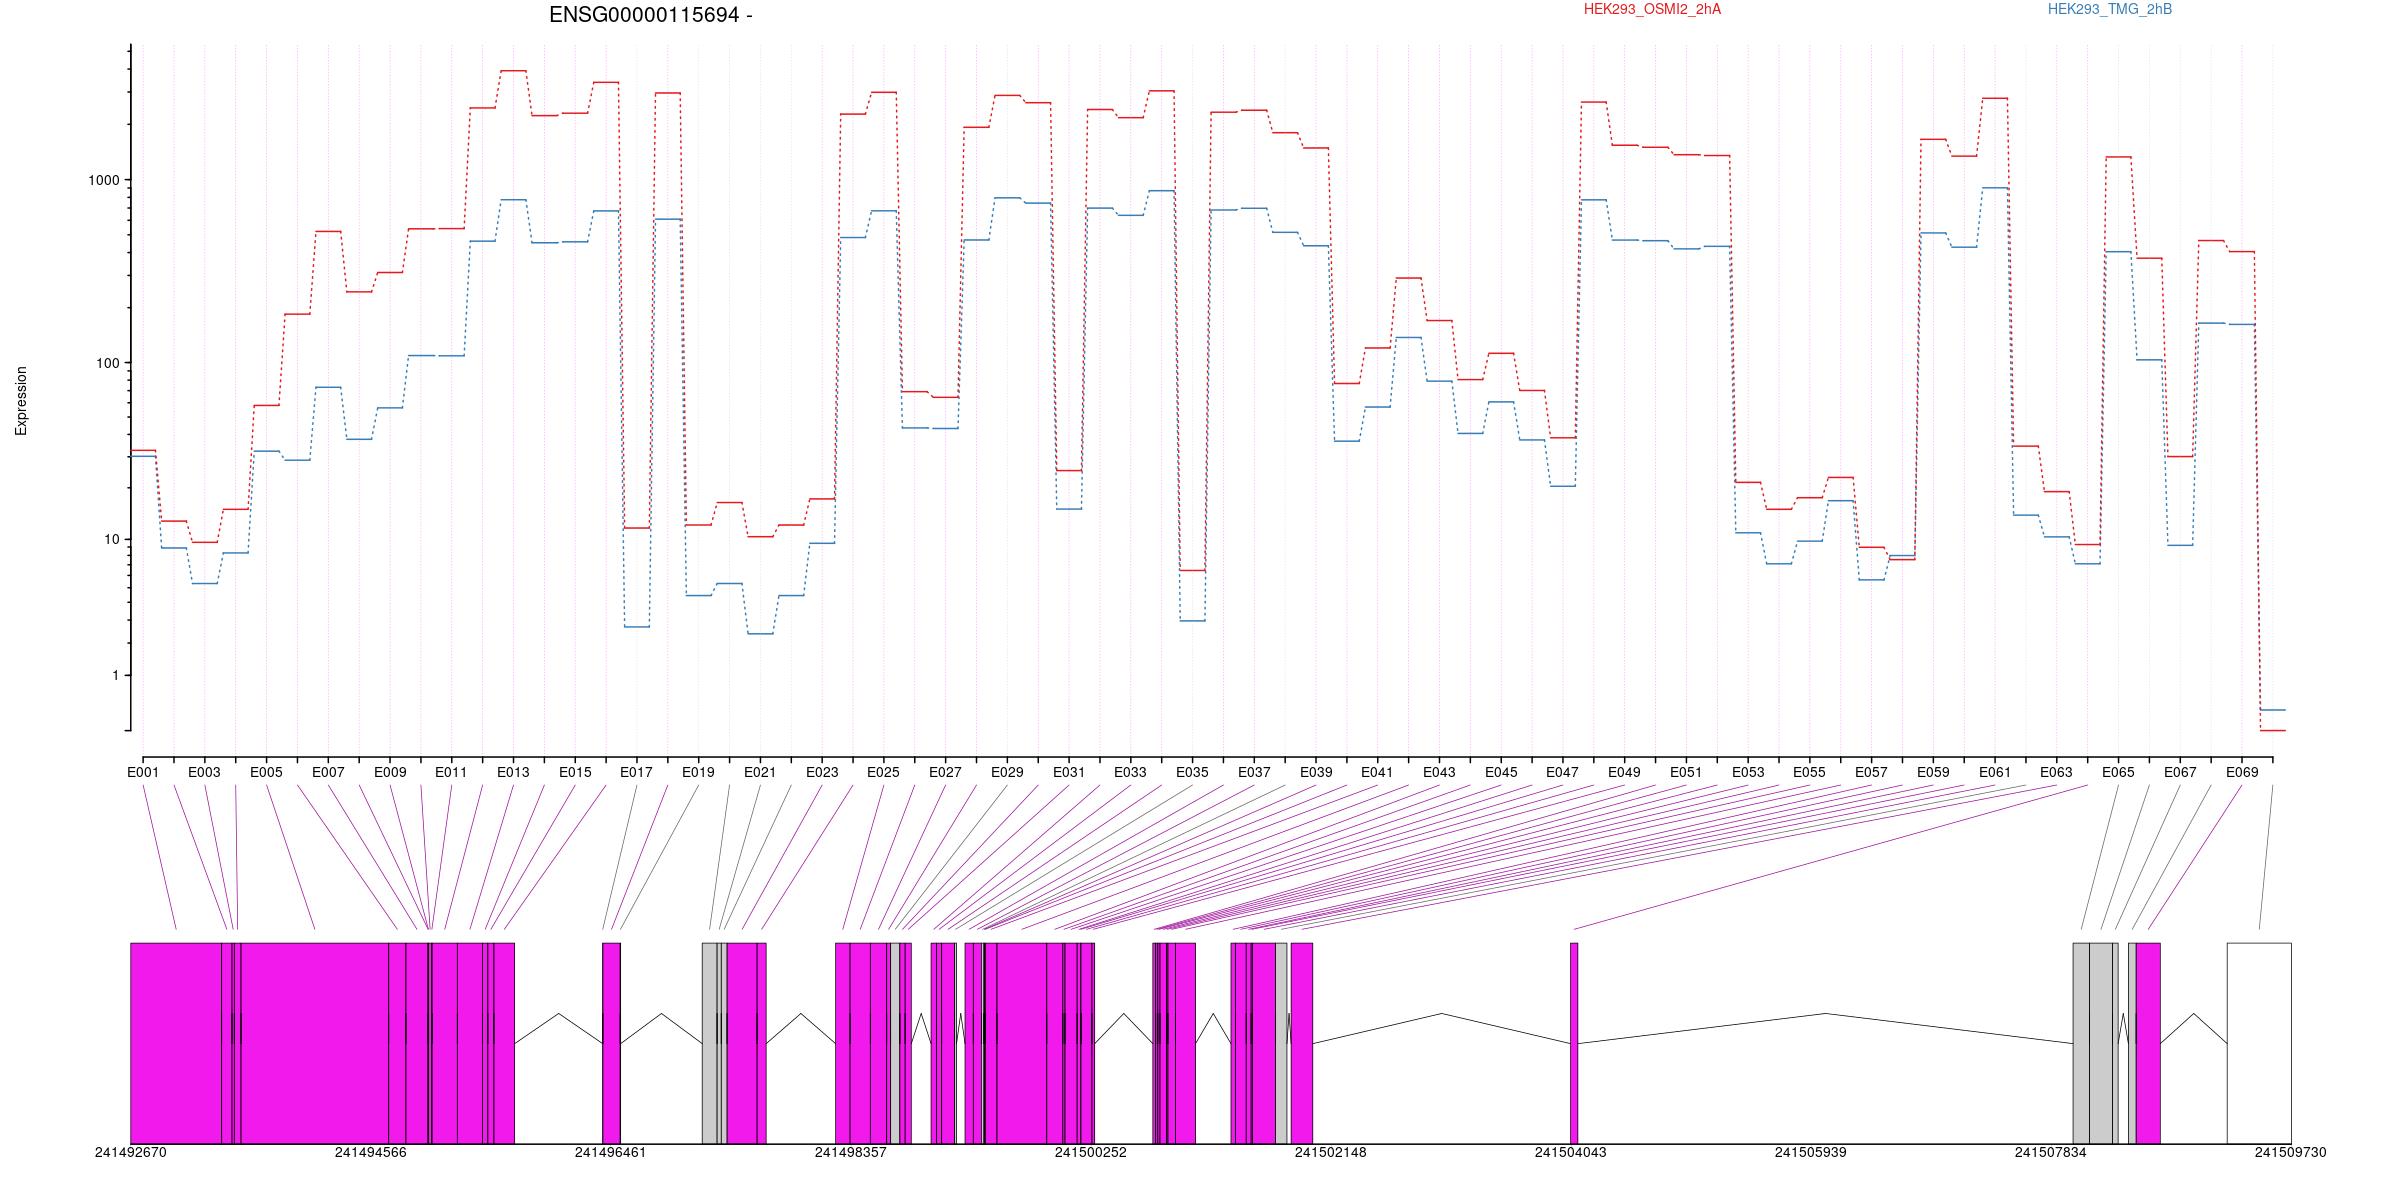Viewport: 2400px width, 1200px height.
Task: Click the genomic coordinate 241509730
Action: 2290,1153
